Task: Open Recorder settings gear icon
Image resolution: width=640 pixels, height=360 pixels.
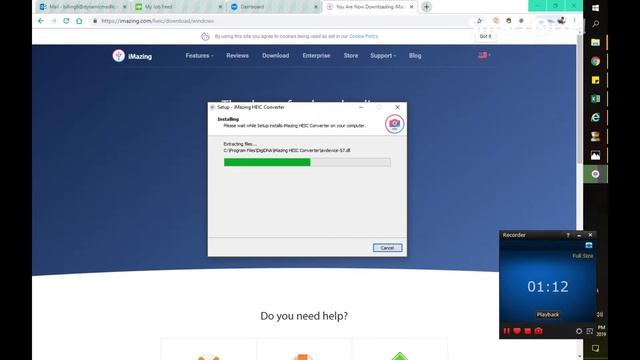Action: tap(579, 331)
